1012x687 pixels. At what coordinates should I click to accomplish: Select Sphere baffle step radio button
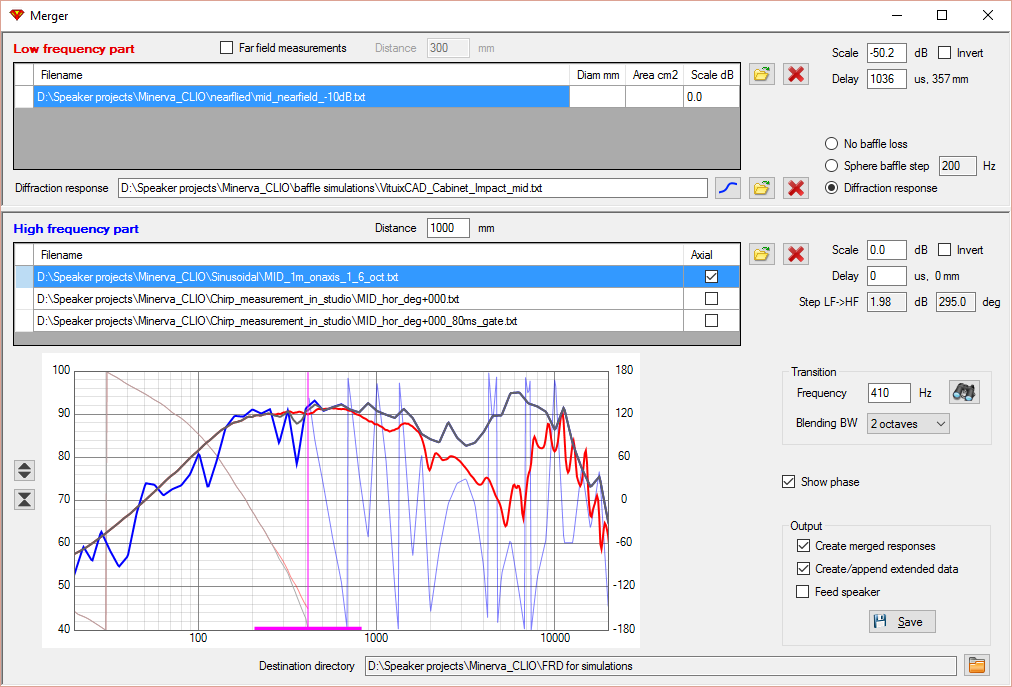832,166
